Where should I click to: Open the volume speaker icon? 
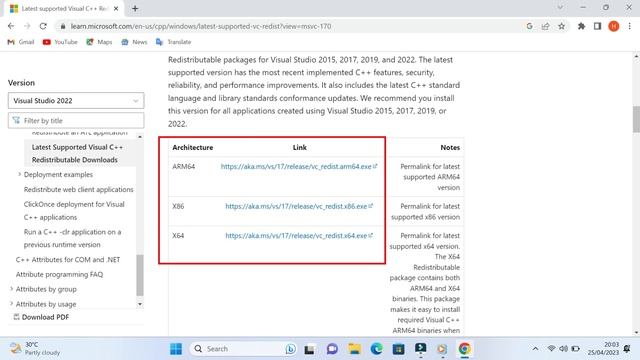tap(564, 349)
